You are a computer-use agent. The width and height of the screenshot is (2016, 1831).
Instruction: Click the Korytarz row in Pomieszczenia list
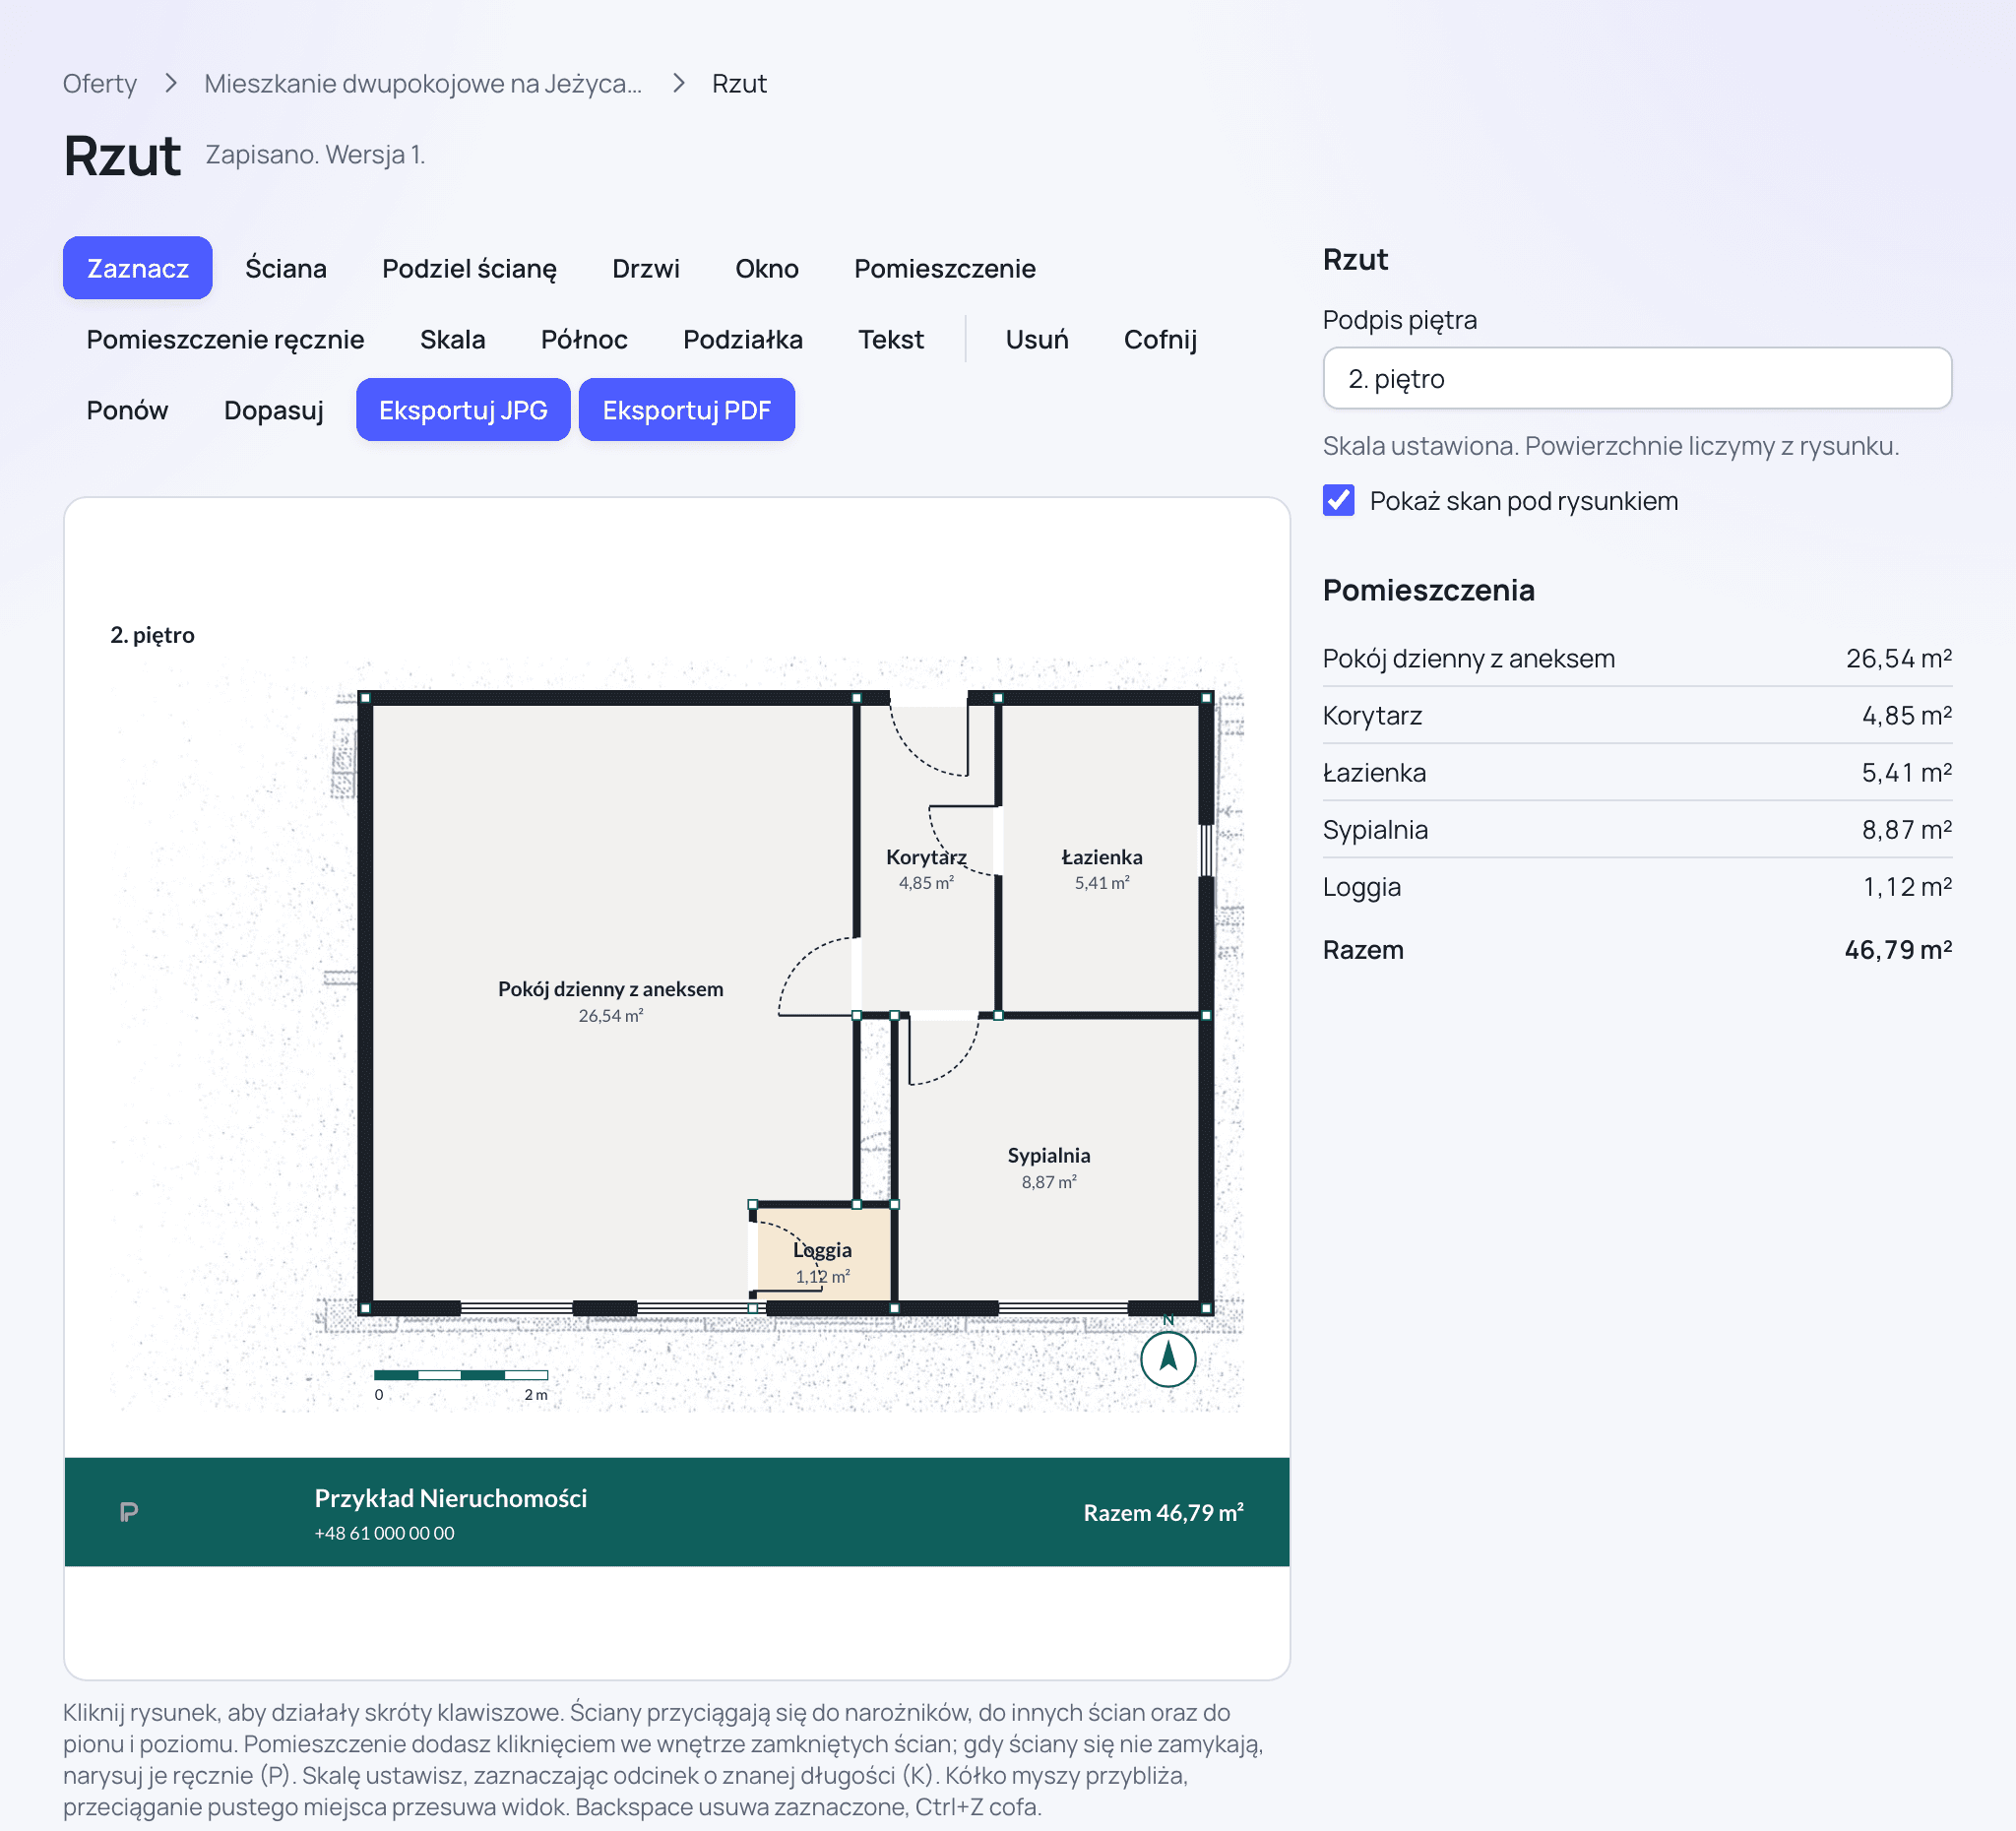coord(1637,715)
